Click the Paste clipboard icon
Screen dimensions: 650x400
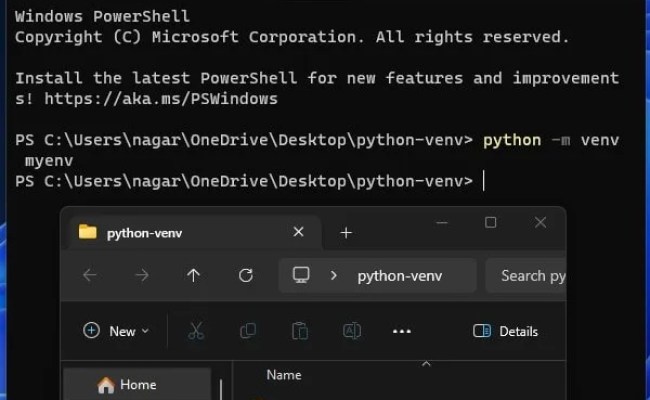pos(300,331)
